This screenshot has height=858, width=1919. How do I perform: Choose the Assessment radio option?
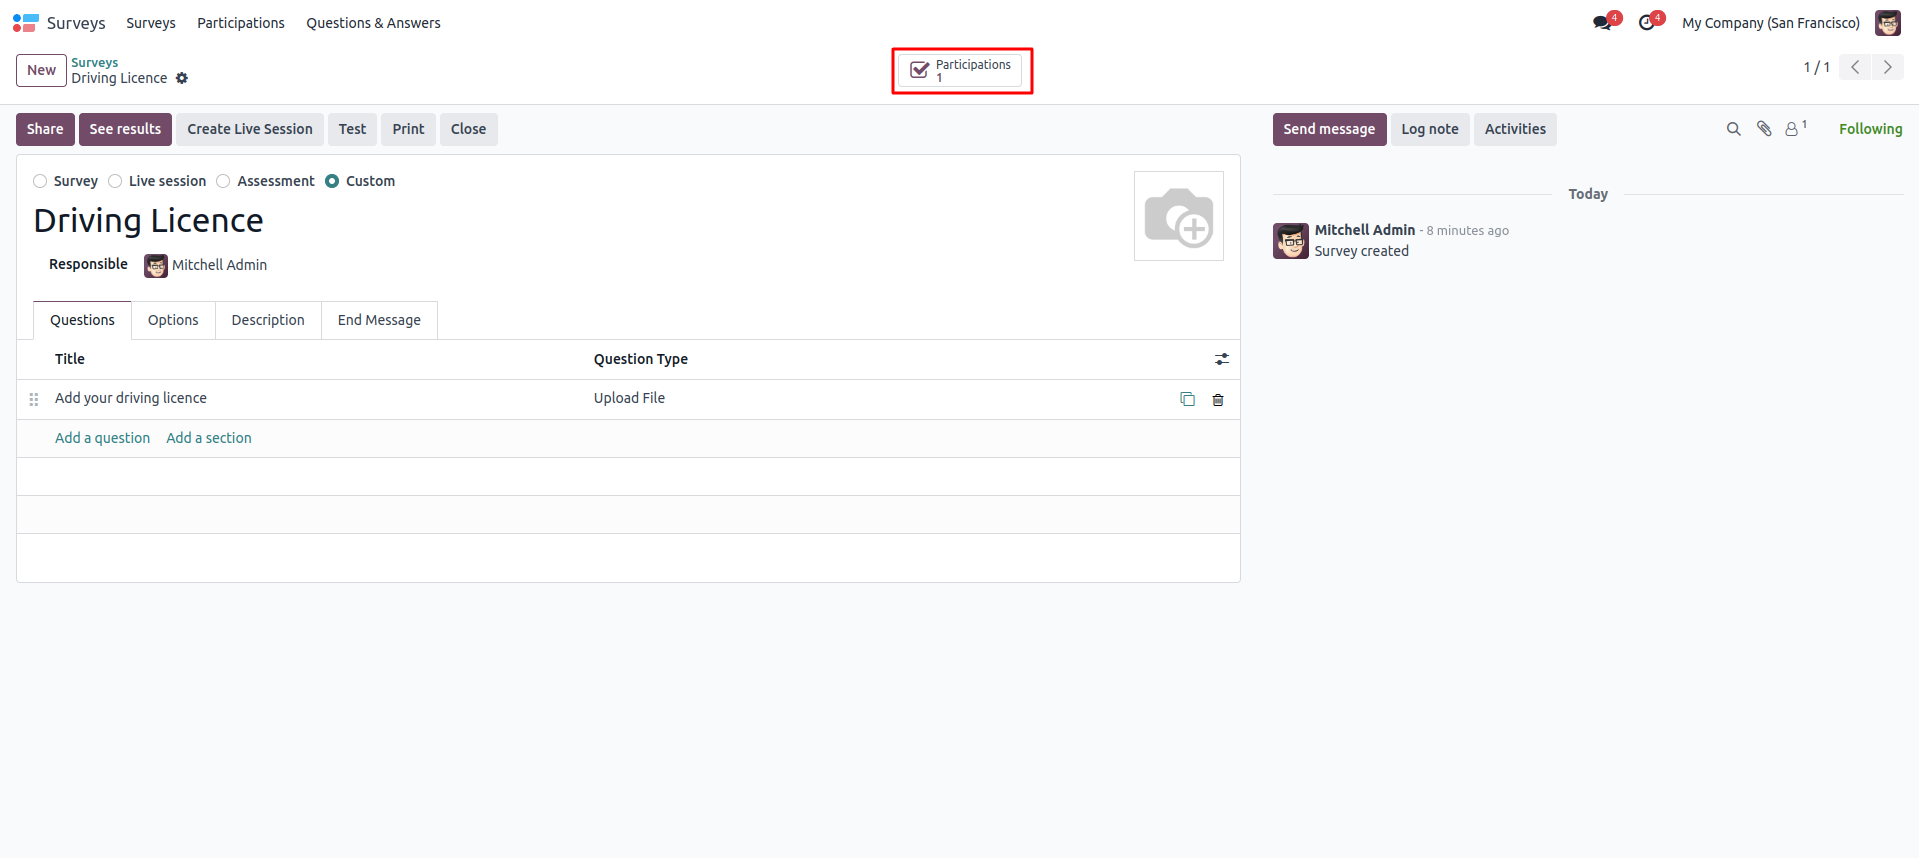pos(223,181)
